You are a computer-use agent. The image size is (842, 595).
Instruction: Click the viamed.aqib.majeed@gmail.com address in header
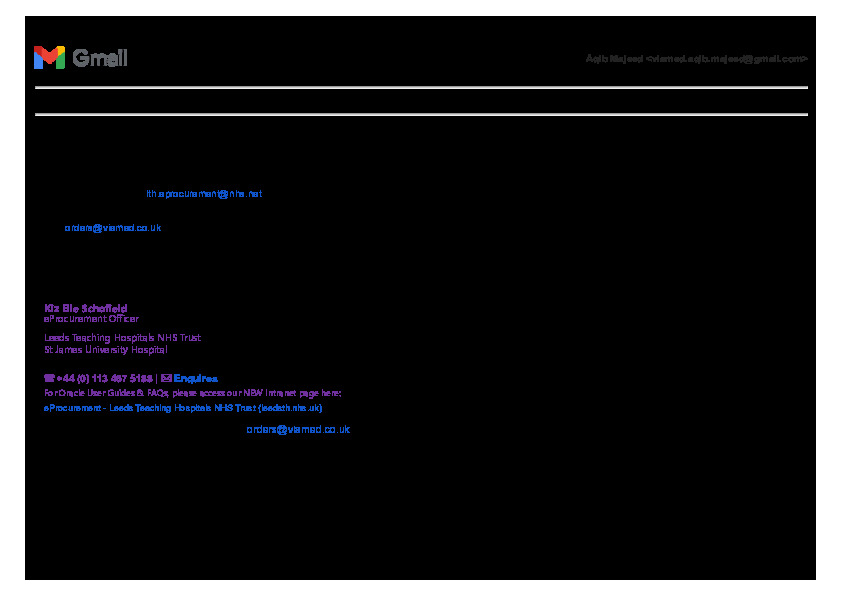click(727, 59)
